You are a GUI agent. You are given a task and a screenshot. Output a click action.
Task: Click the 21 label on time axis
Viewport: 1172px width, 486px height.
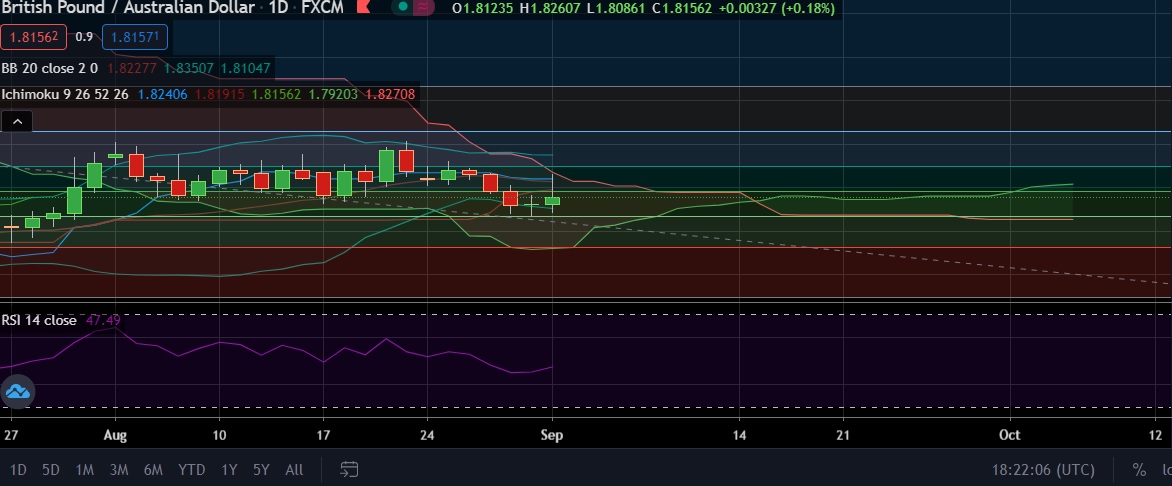(x=843, y=435)
